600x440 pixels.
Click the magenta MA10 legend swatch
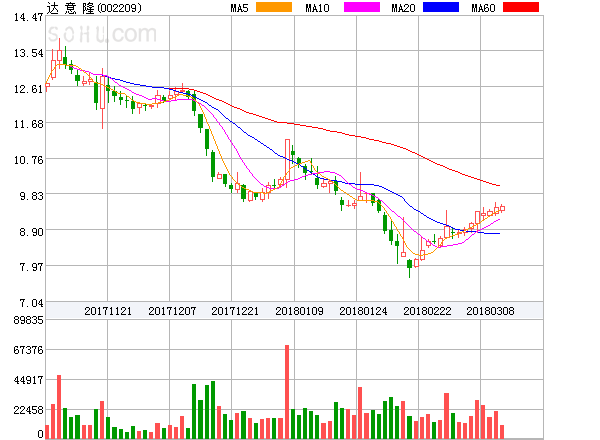pos(362,7)
